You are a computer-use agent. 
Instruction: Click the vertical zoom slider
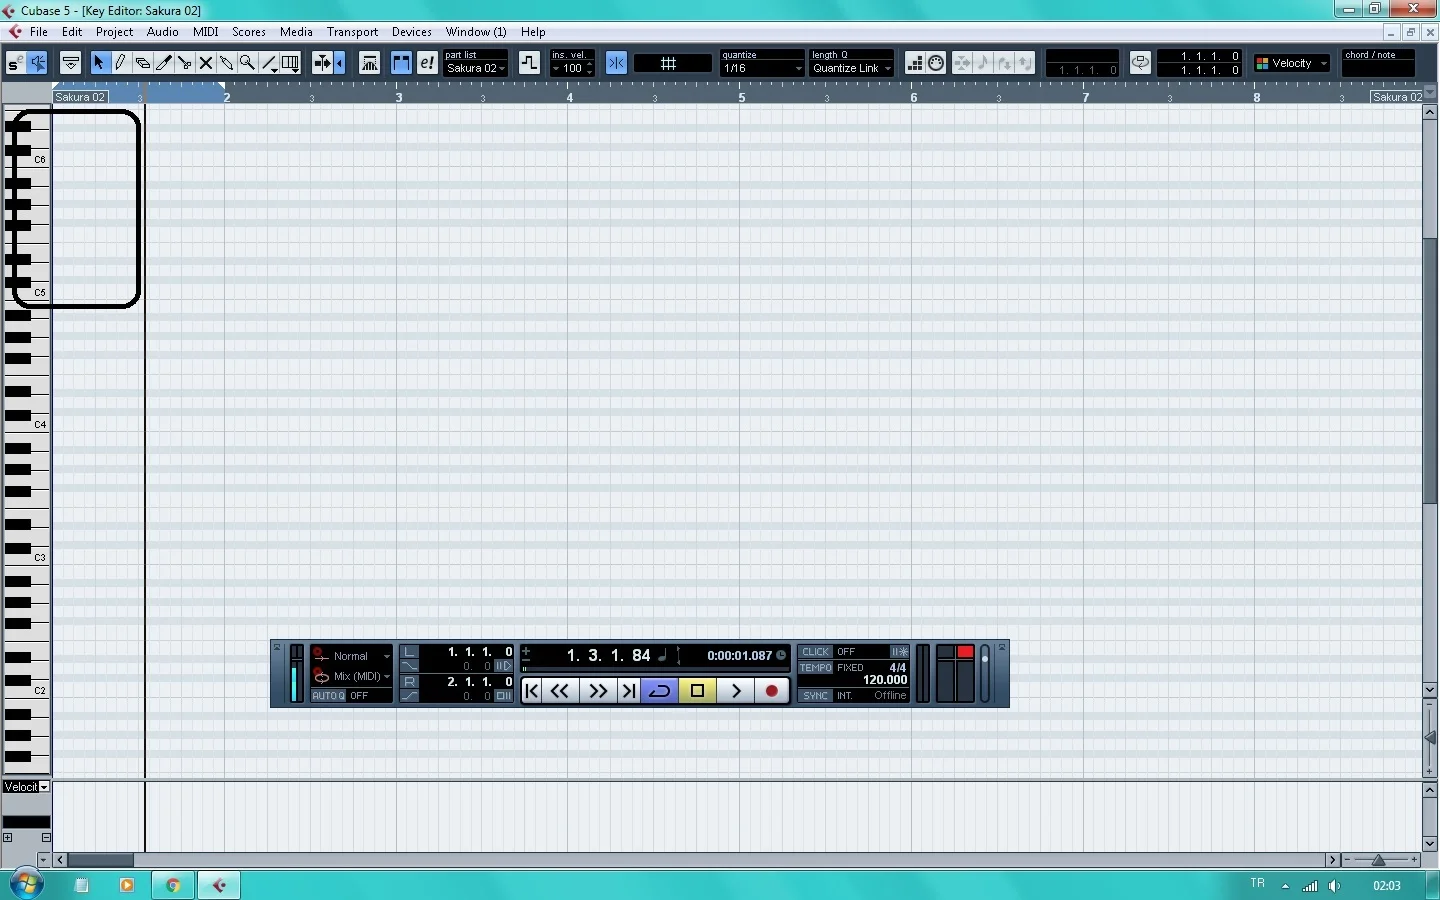pyautogui.click(x=1430, y=738)
